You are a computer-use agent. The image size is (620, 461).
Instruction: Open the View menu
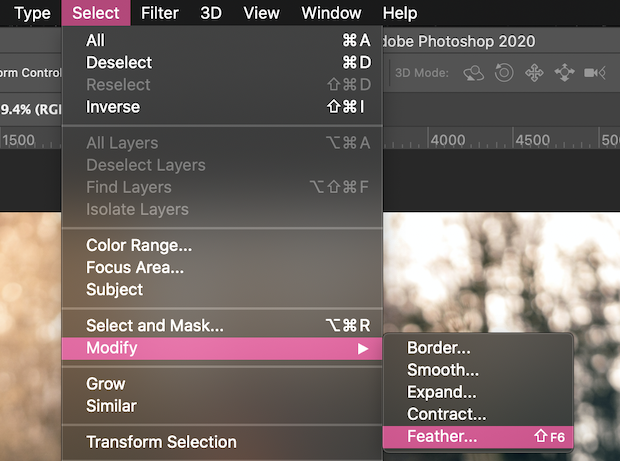click(x=261, y=13)
